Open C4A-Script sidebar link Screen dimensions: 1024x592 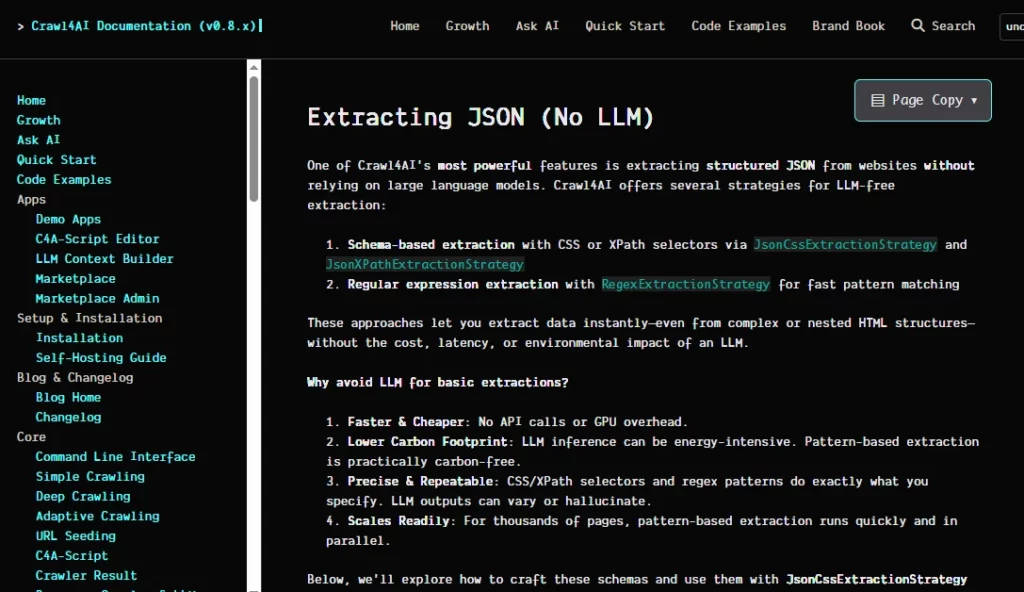[72, 555]
